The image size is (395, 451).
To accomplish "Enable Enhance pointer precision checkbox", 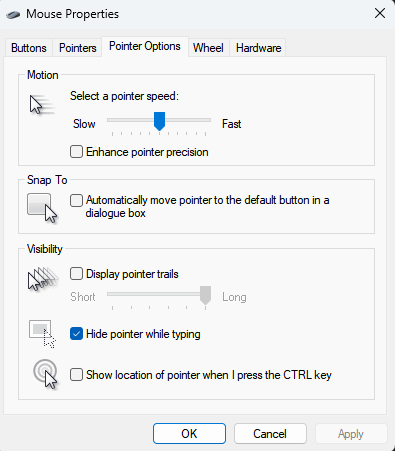I will tap(76, 152).
